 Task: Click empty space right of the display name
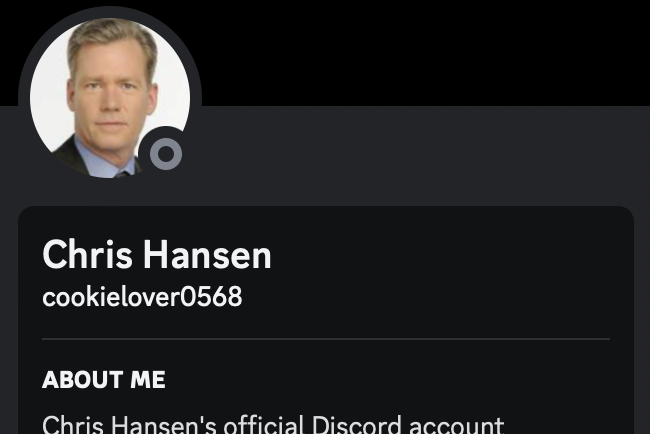click(439, 255)
